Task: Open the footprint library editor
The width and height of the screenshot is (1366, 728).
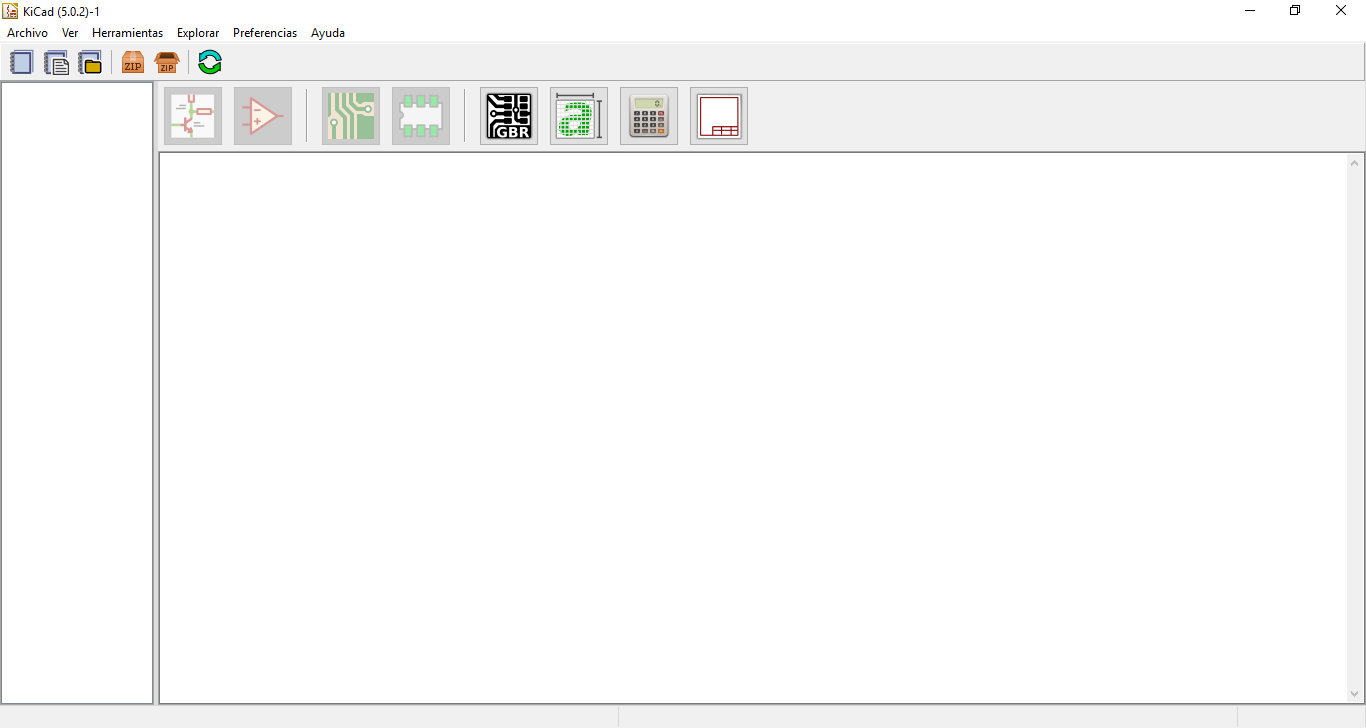Action: pos(421,116)
